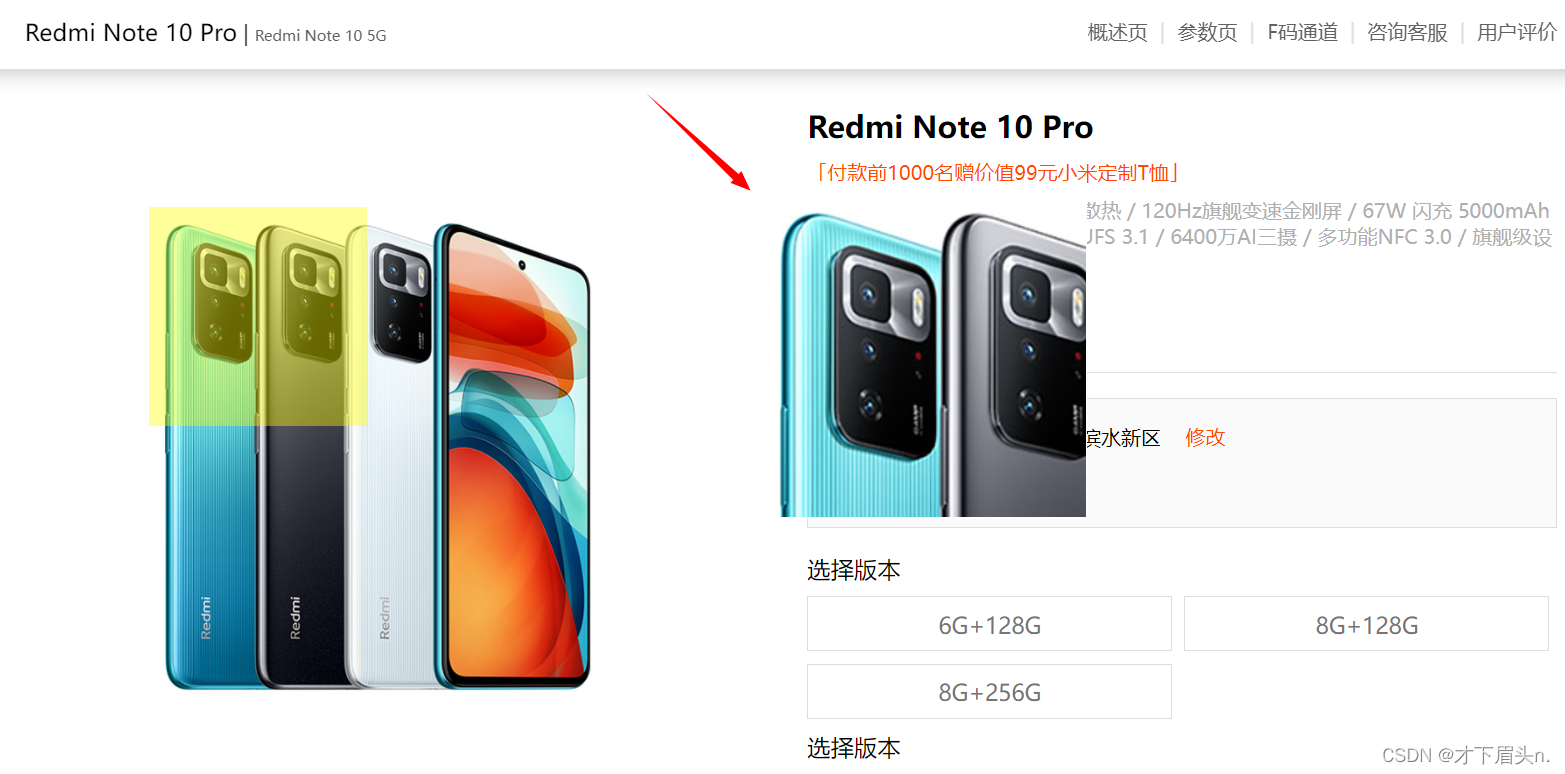1565x774 pixels.
Task: Click the blue phone's Redmi logo
Action: 206,618
